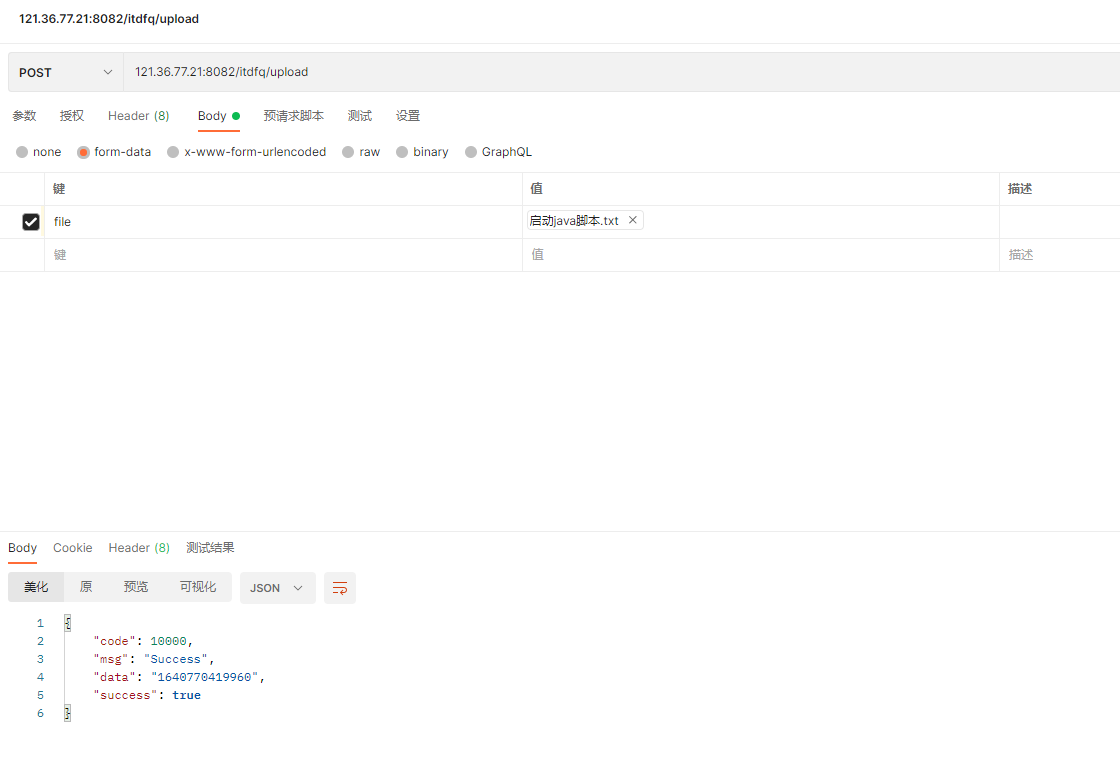This screenshot has height=758, width=1120.
Task: Select the 预览 view button
Action: point(136,587)
